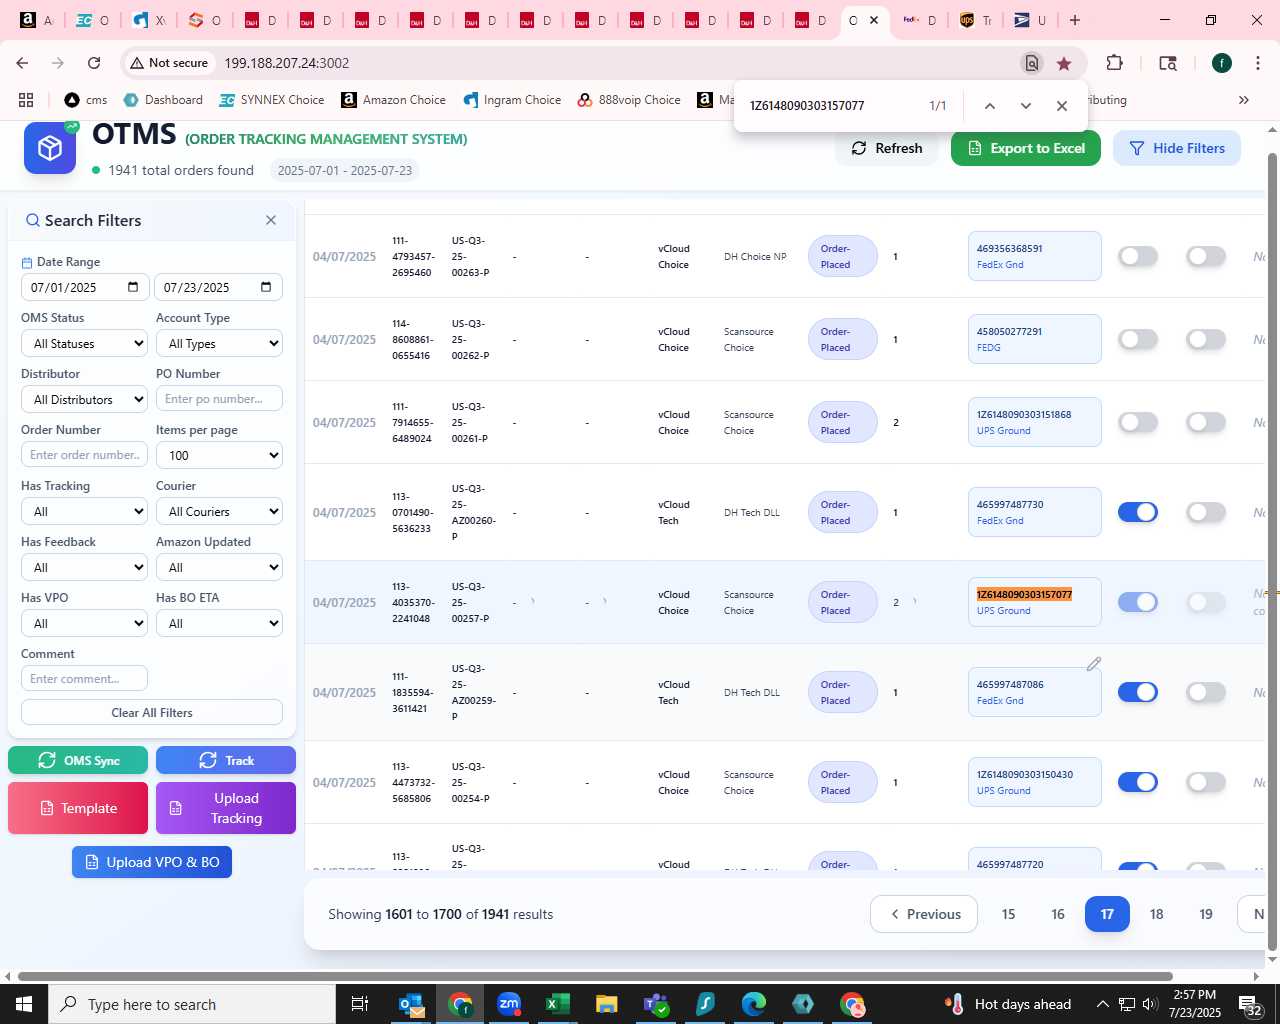Open Account Type dropdown
Screen dimensions: 1280x1024
[219, 343]
